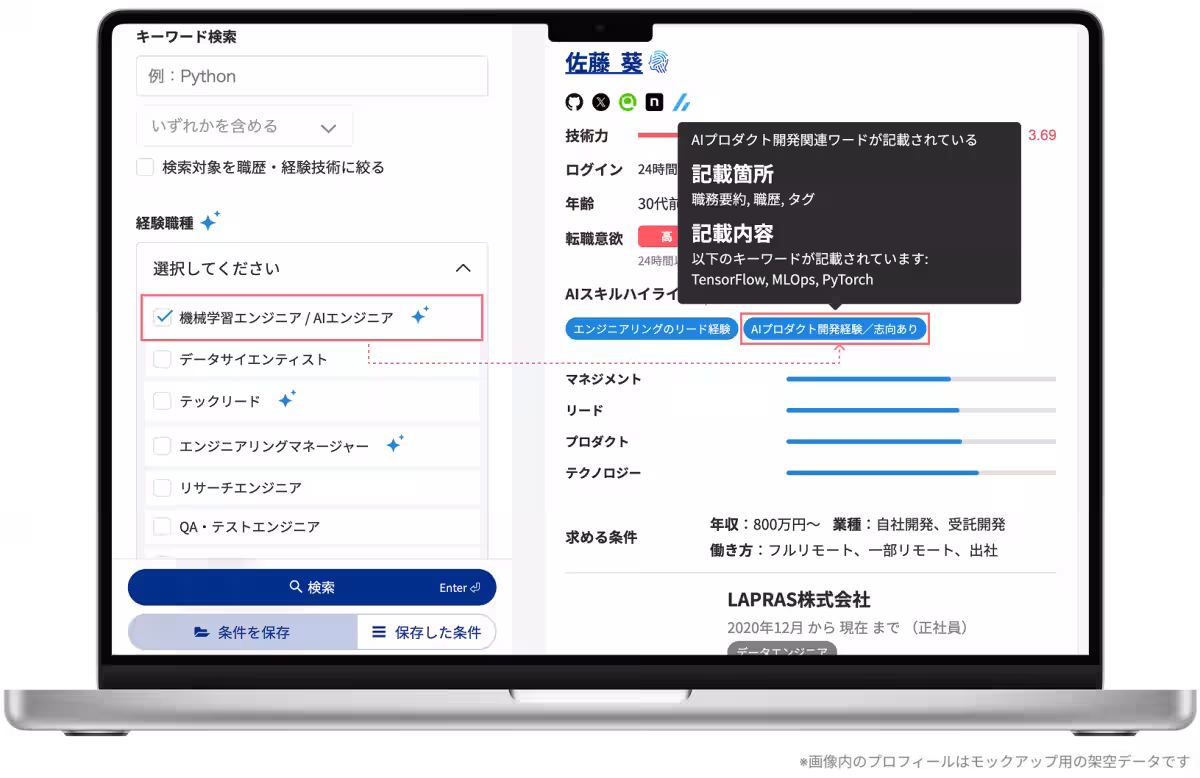Screen dimensions: 1200x778
Task: Click the 保存した条件 button
Action: 427,632
